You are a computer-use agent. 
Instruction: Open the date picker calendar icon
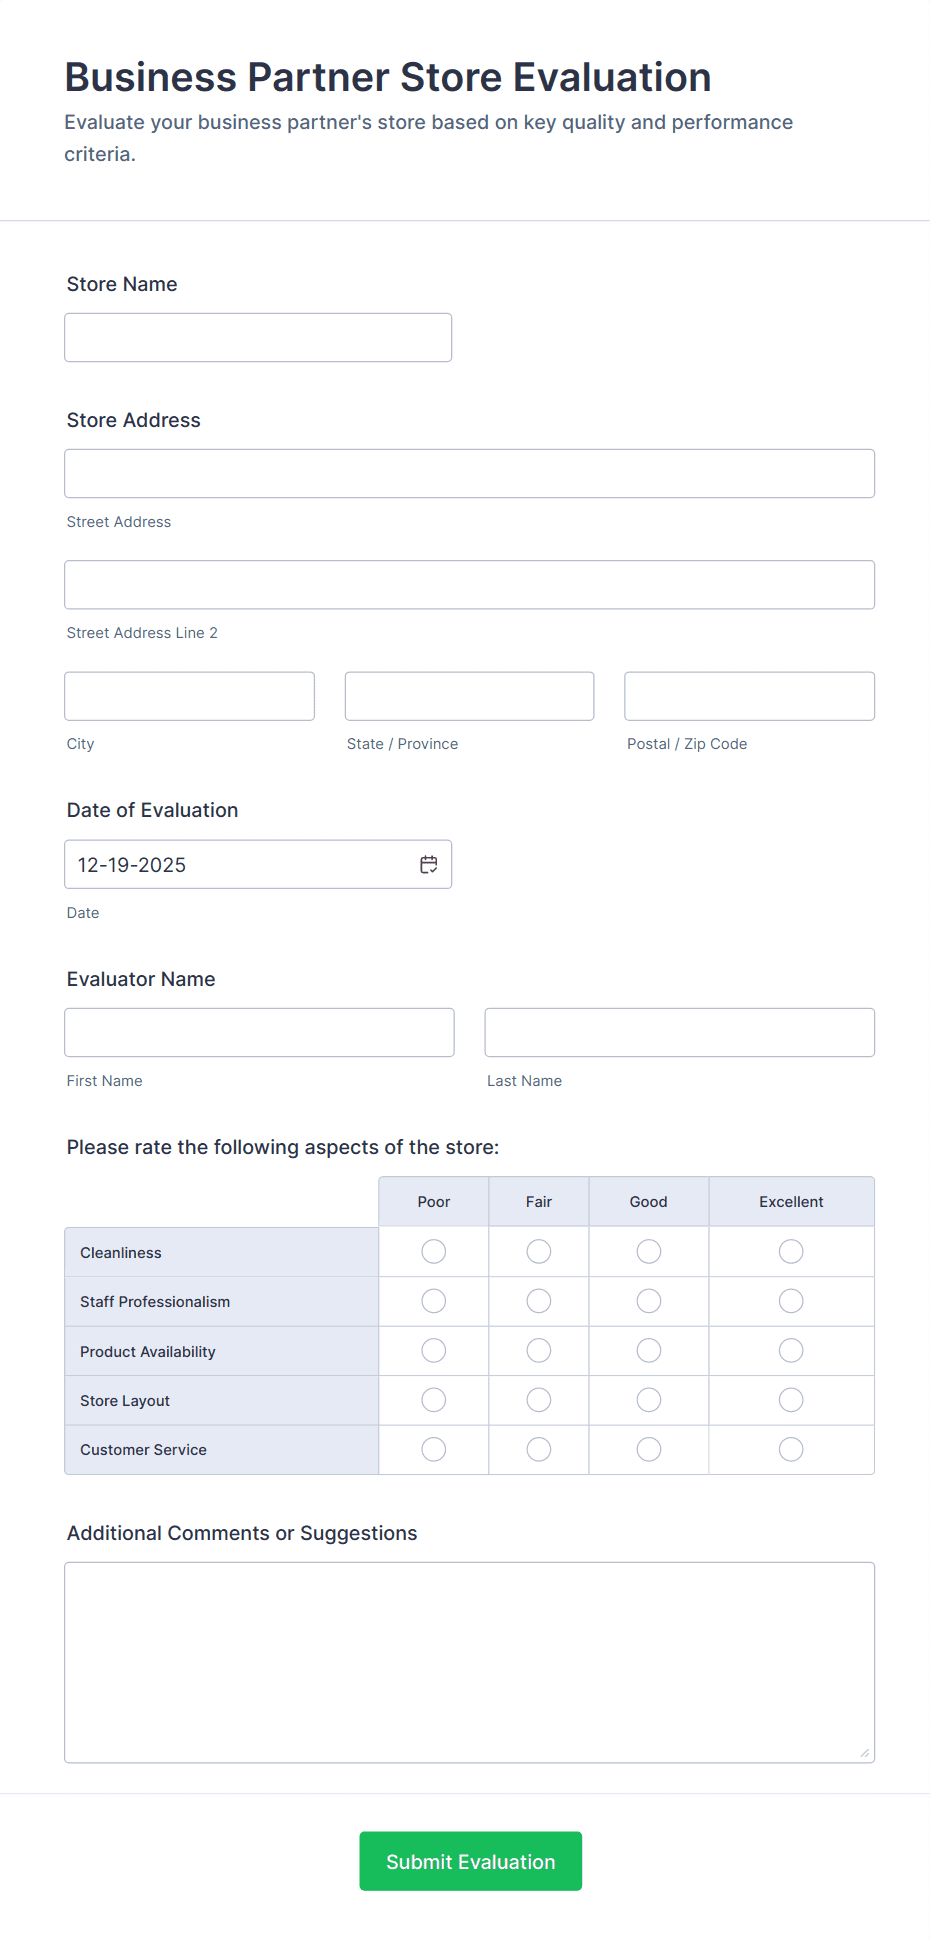pyautogui.click(x=428, y=863)
